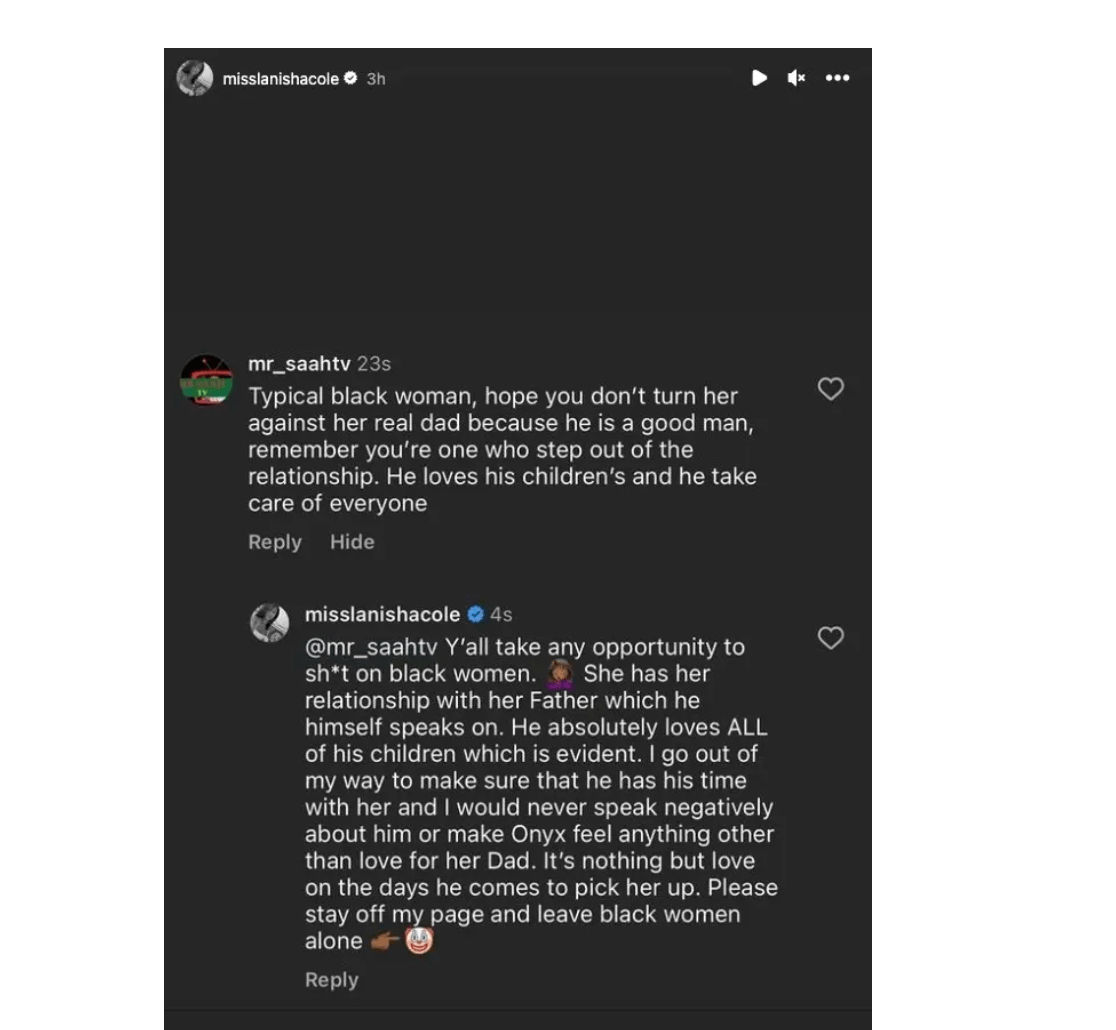
Task: Open story author's avatar in the header
Action: [x=195, y=78]
